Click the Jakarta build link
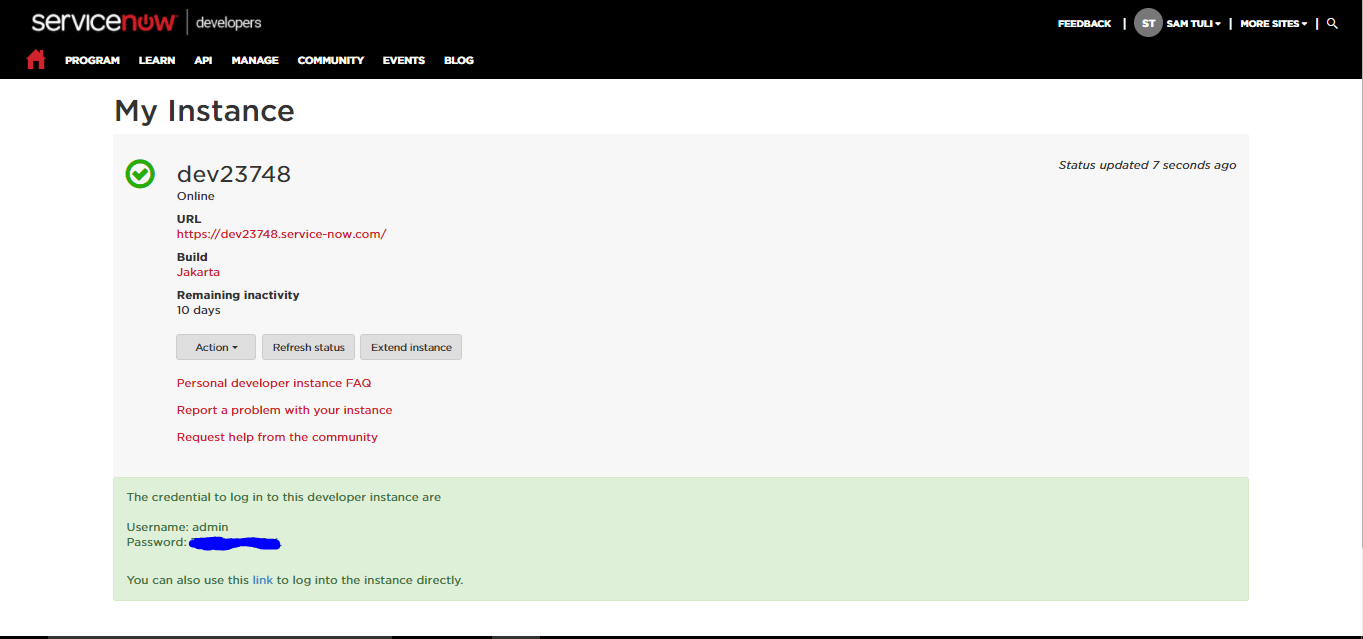 [x=198, y=272]
